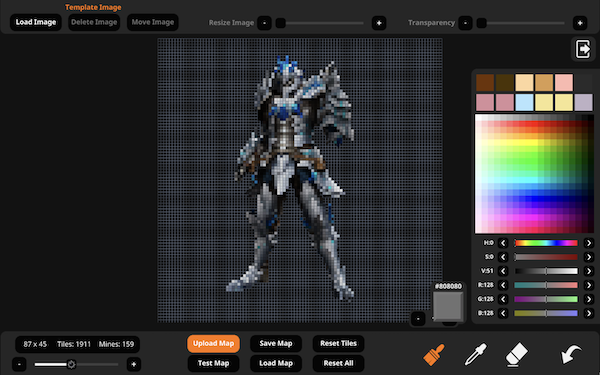Select the paintbrush tool
Viewport: 600px width, 375px height.
point(434,354)
